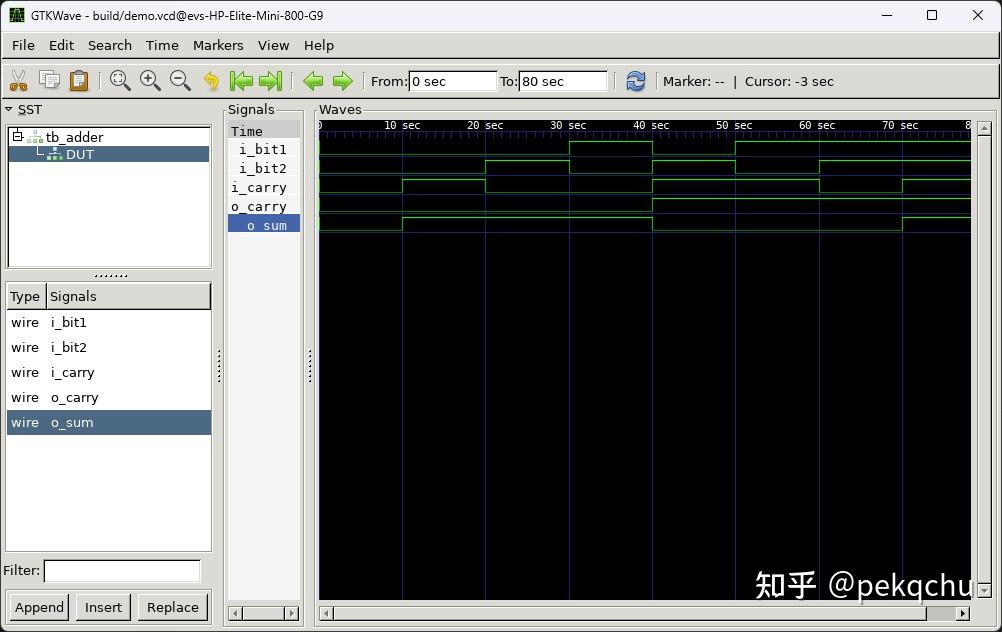
Task: Open the Search menu
Action: (110, 45)
